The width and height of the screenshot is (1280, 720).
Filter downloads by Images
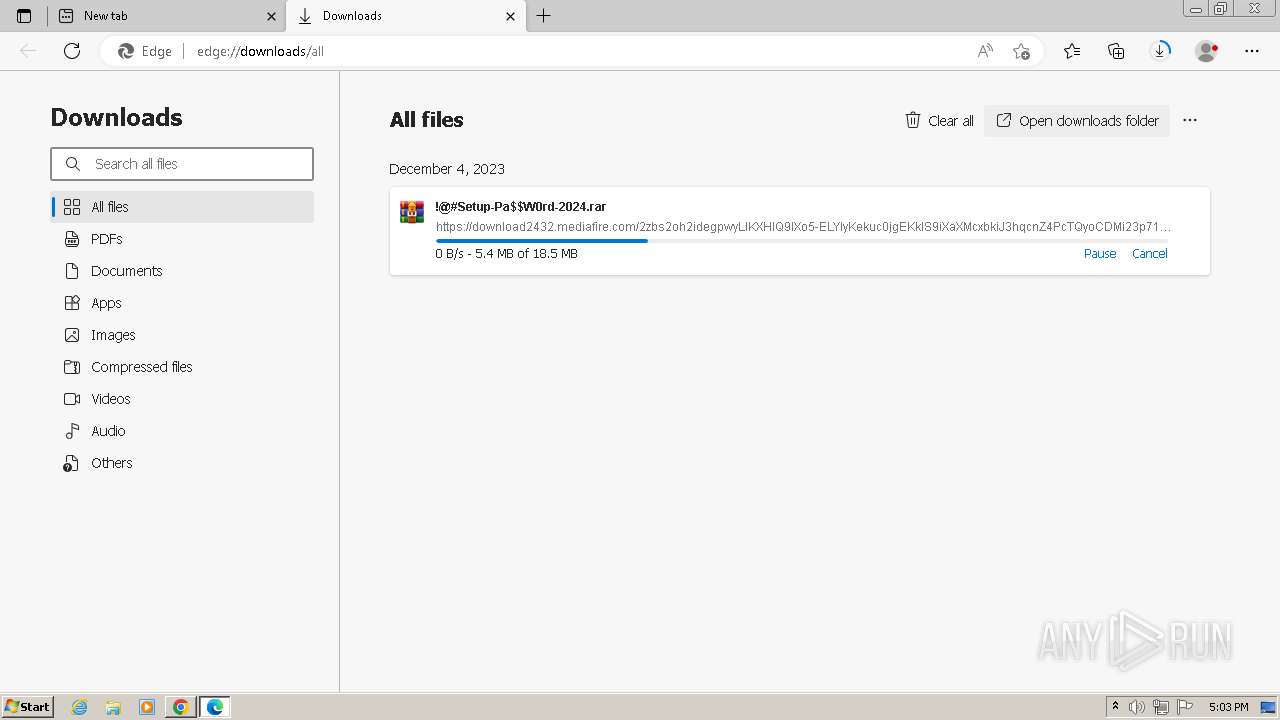(182, 335)
